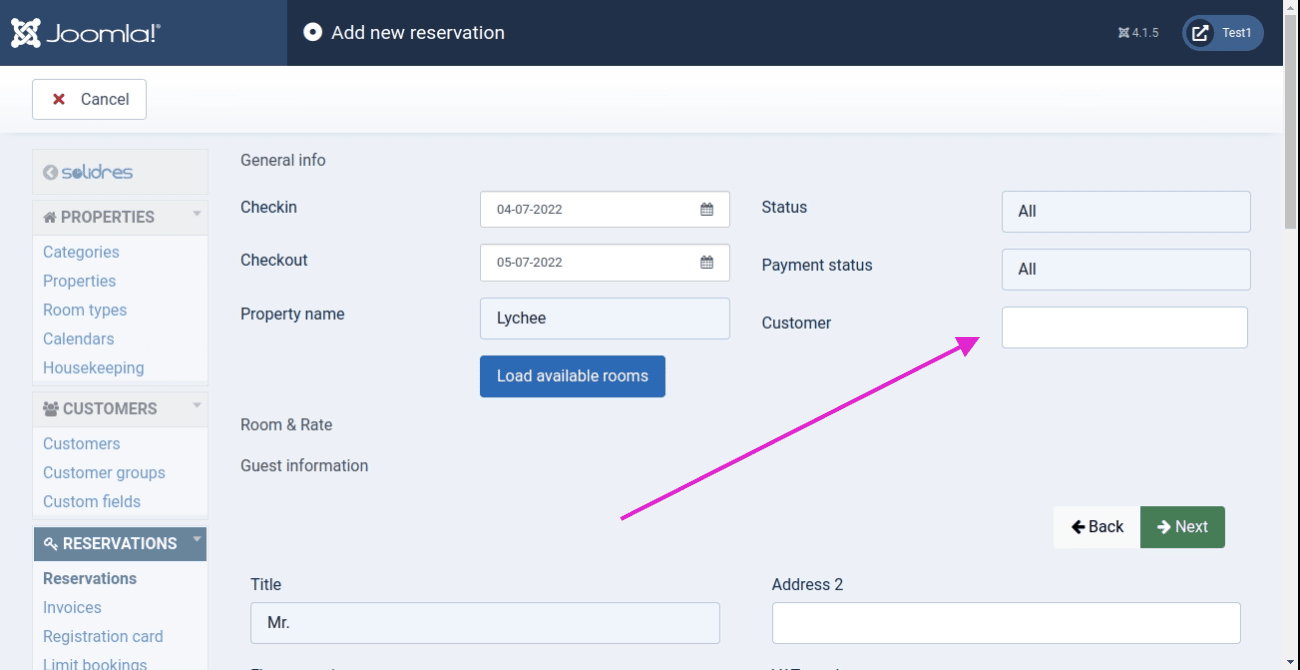The height and width of the screenshot is (670, 1300).
Task: Collapse the PROPERTIES sidebar section
Action: pos(197,214)
